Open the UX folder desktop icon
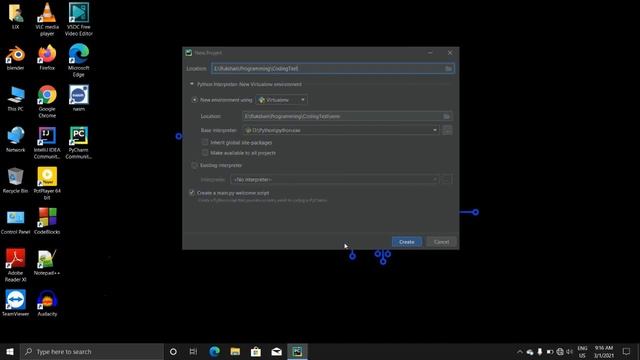 point(16,16)
